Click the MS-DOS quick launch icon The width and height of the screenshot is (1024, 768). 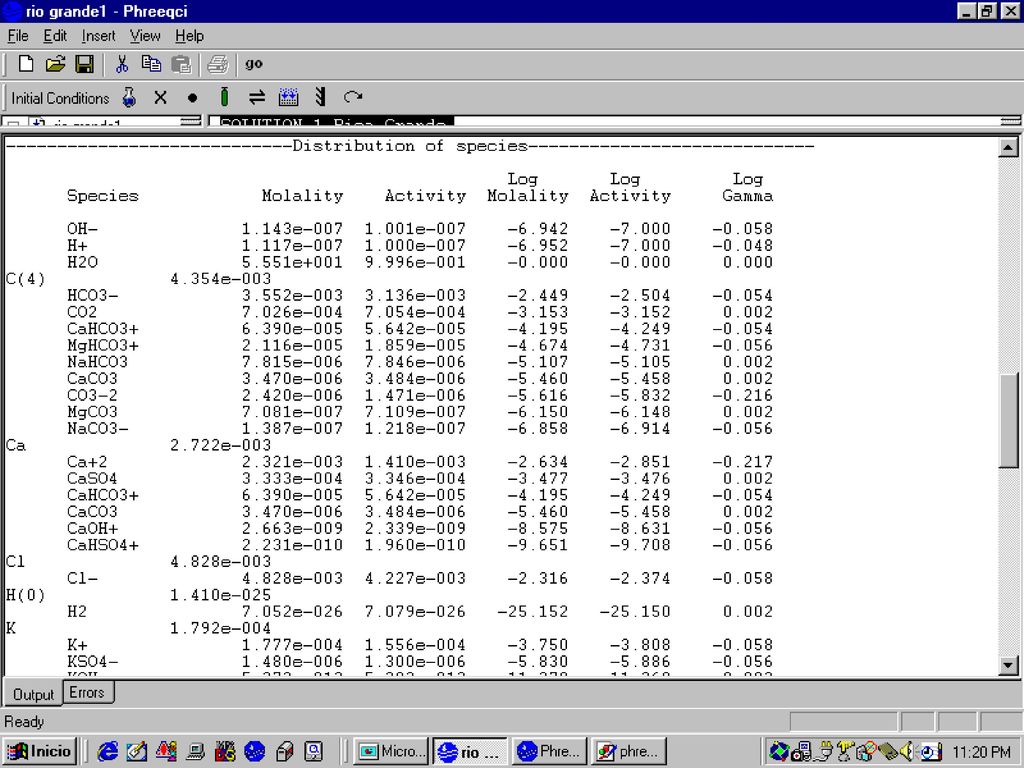click(x=225, y=752)
